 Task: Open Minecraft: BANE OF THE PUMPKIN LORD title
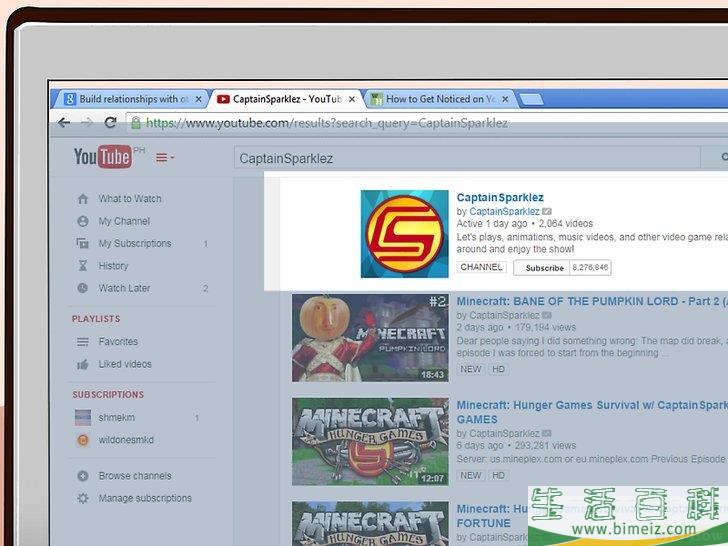point(592,301)
